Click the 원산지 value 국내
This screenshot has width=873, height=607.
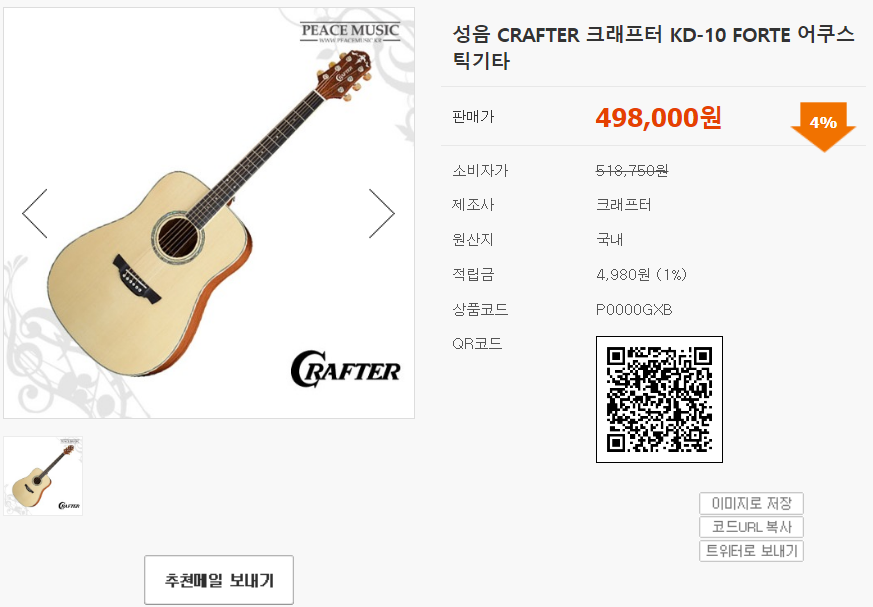pos(609,239)
